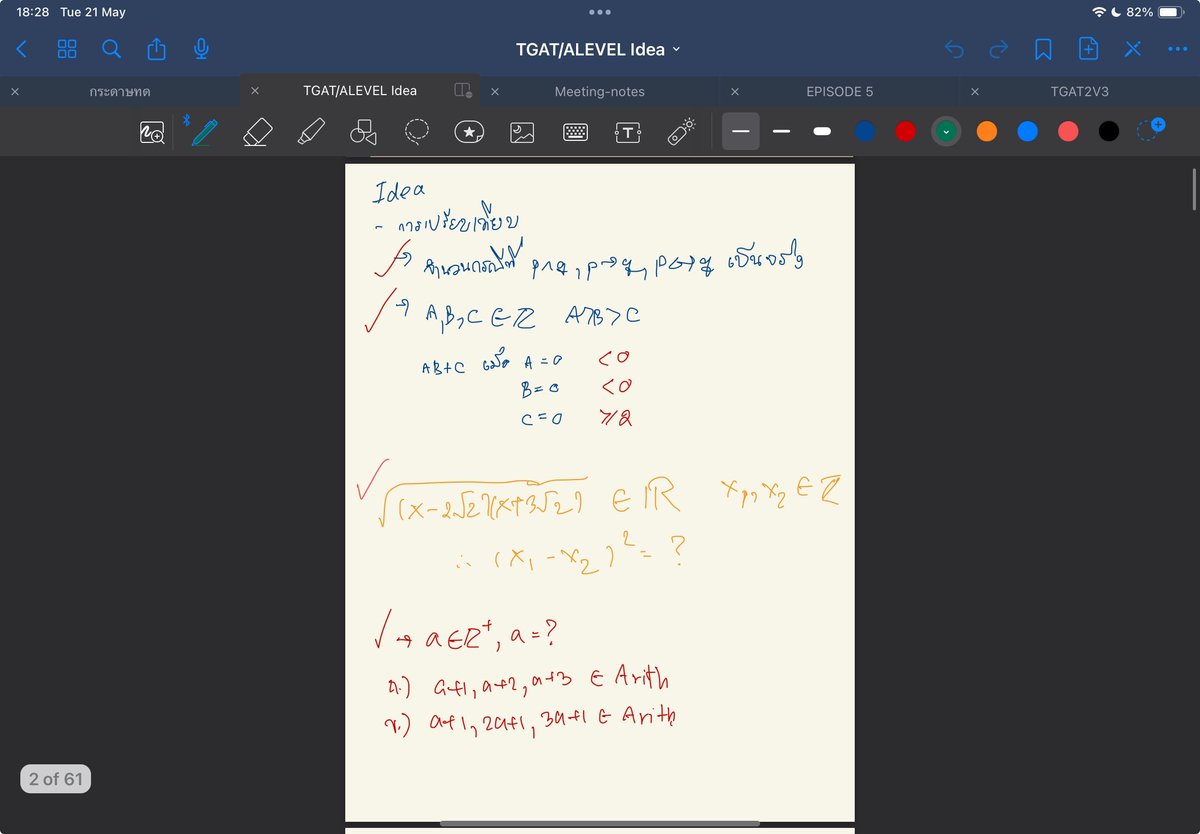The width and height of the screenshot is (1200, 834).
Task: Select the Text box tool
Action: (x=627, y=132)
